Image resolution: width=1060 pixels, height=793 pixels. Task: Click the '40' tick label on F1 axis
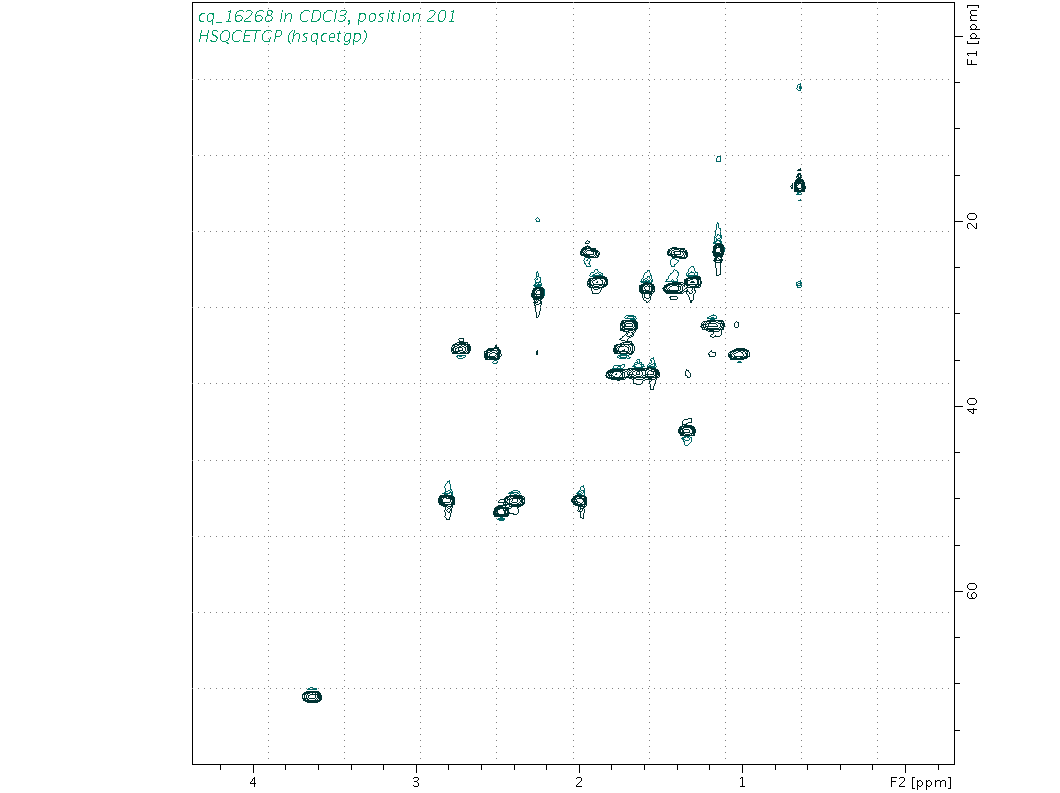(972, 406)
